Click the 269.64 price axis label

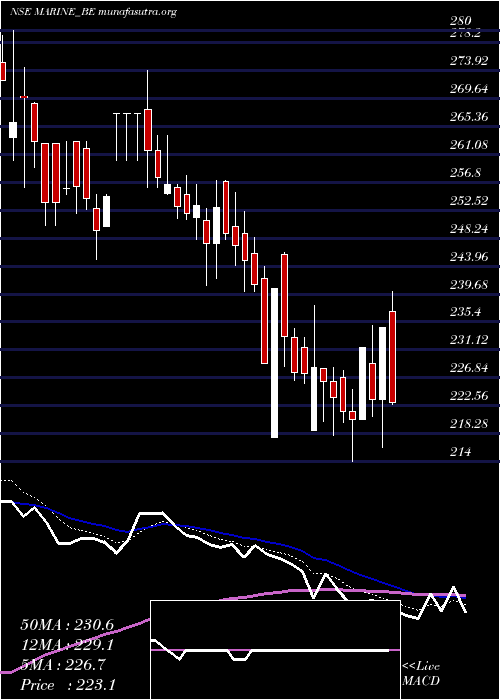[x=468, y=89]
